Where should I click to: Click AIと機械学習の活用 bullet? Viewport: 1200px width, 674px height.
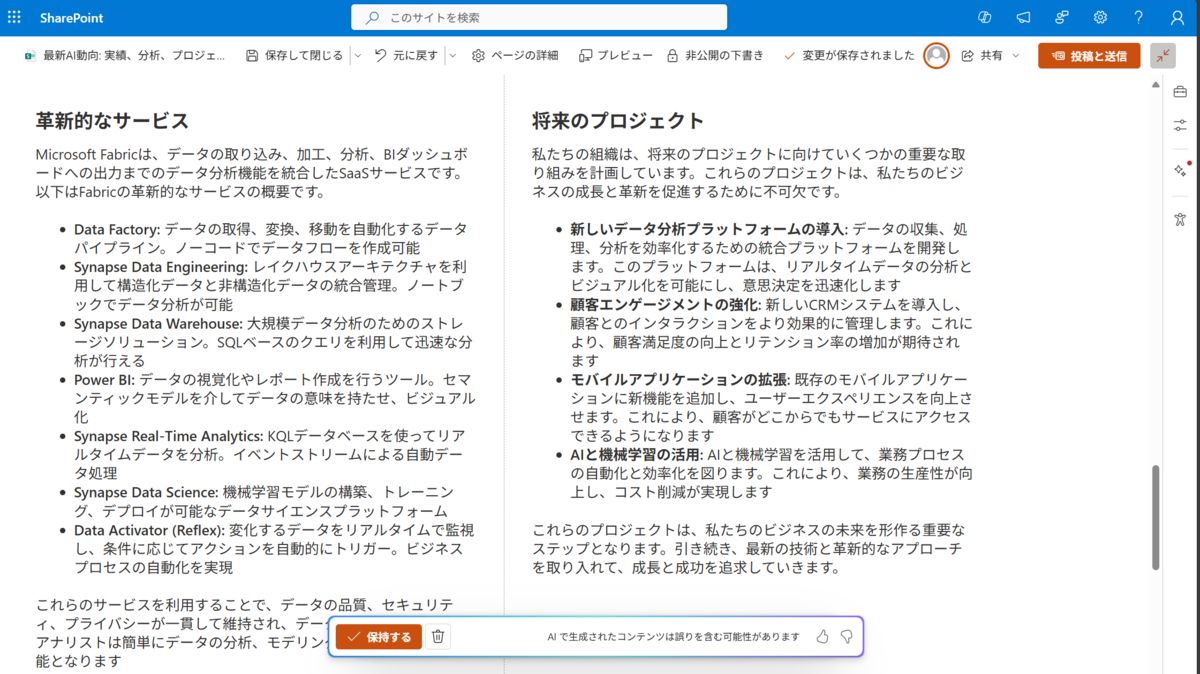[x=636, y=455]
